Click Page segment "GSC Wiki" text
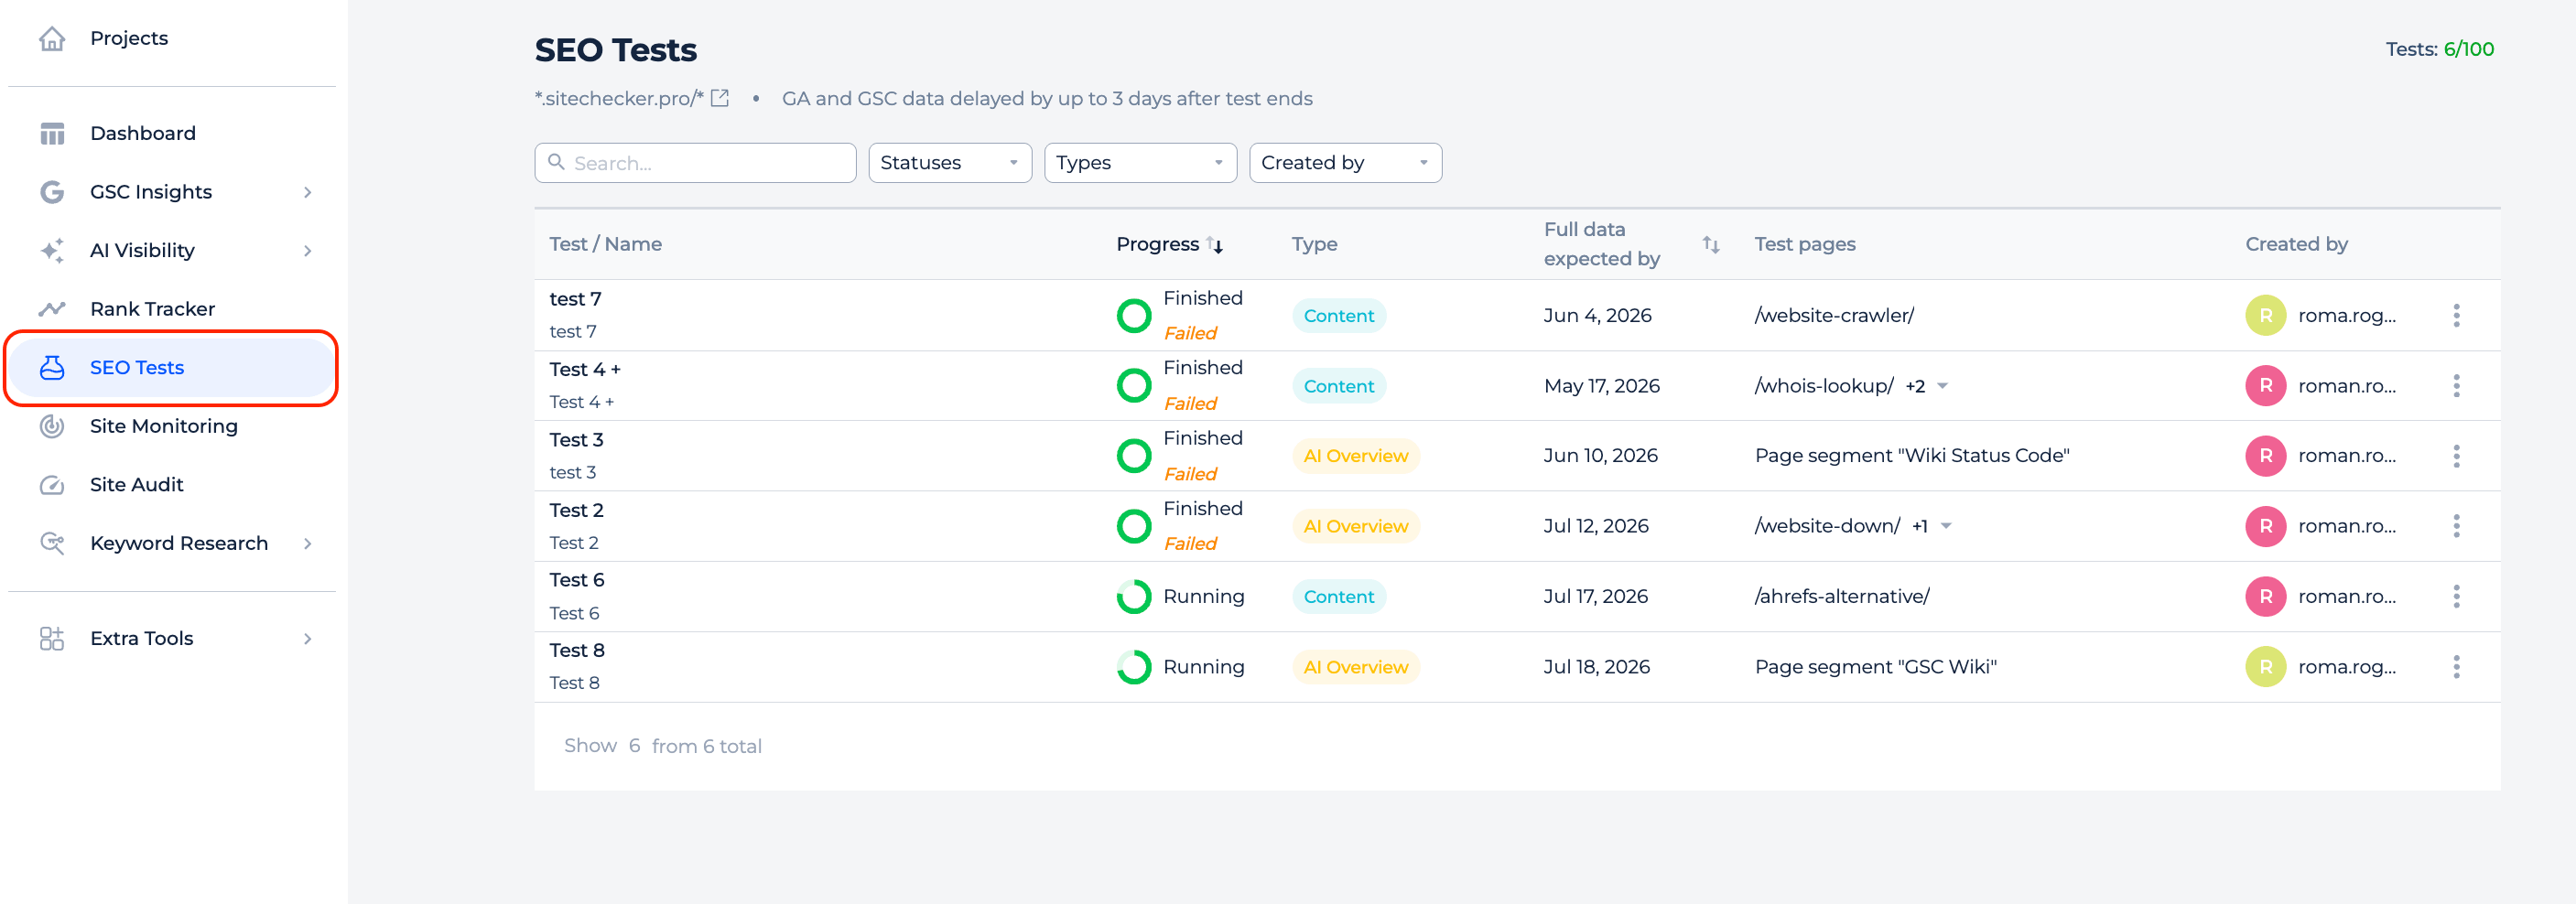The height and width of the screenshot is (904, 2576). pyautogui.click(x=1876, y=667)
